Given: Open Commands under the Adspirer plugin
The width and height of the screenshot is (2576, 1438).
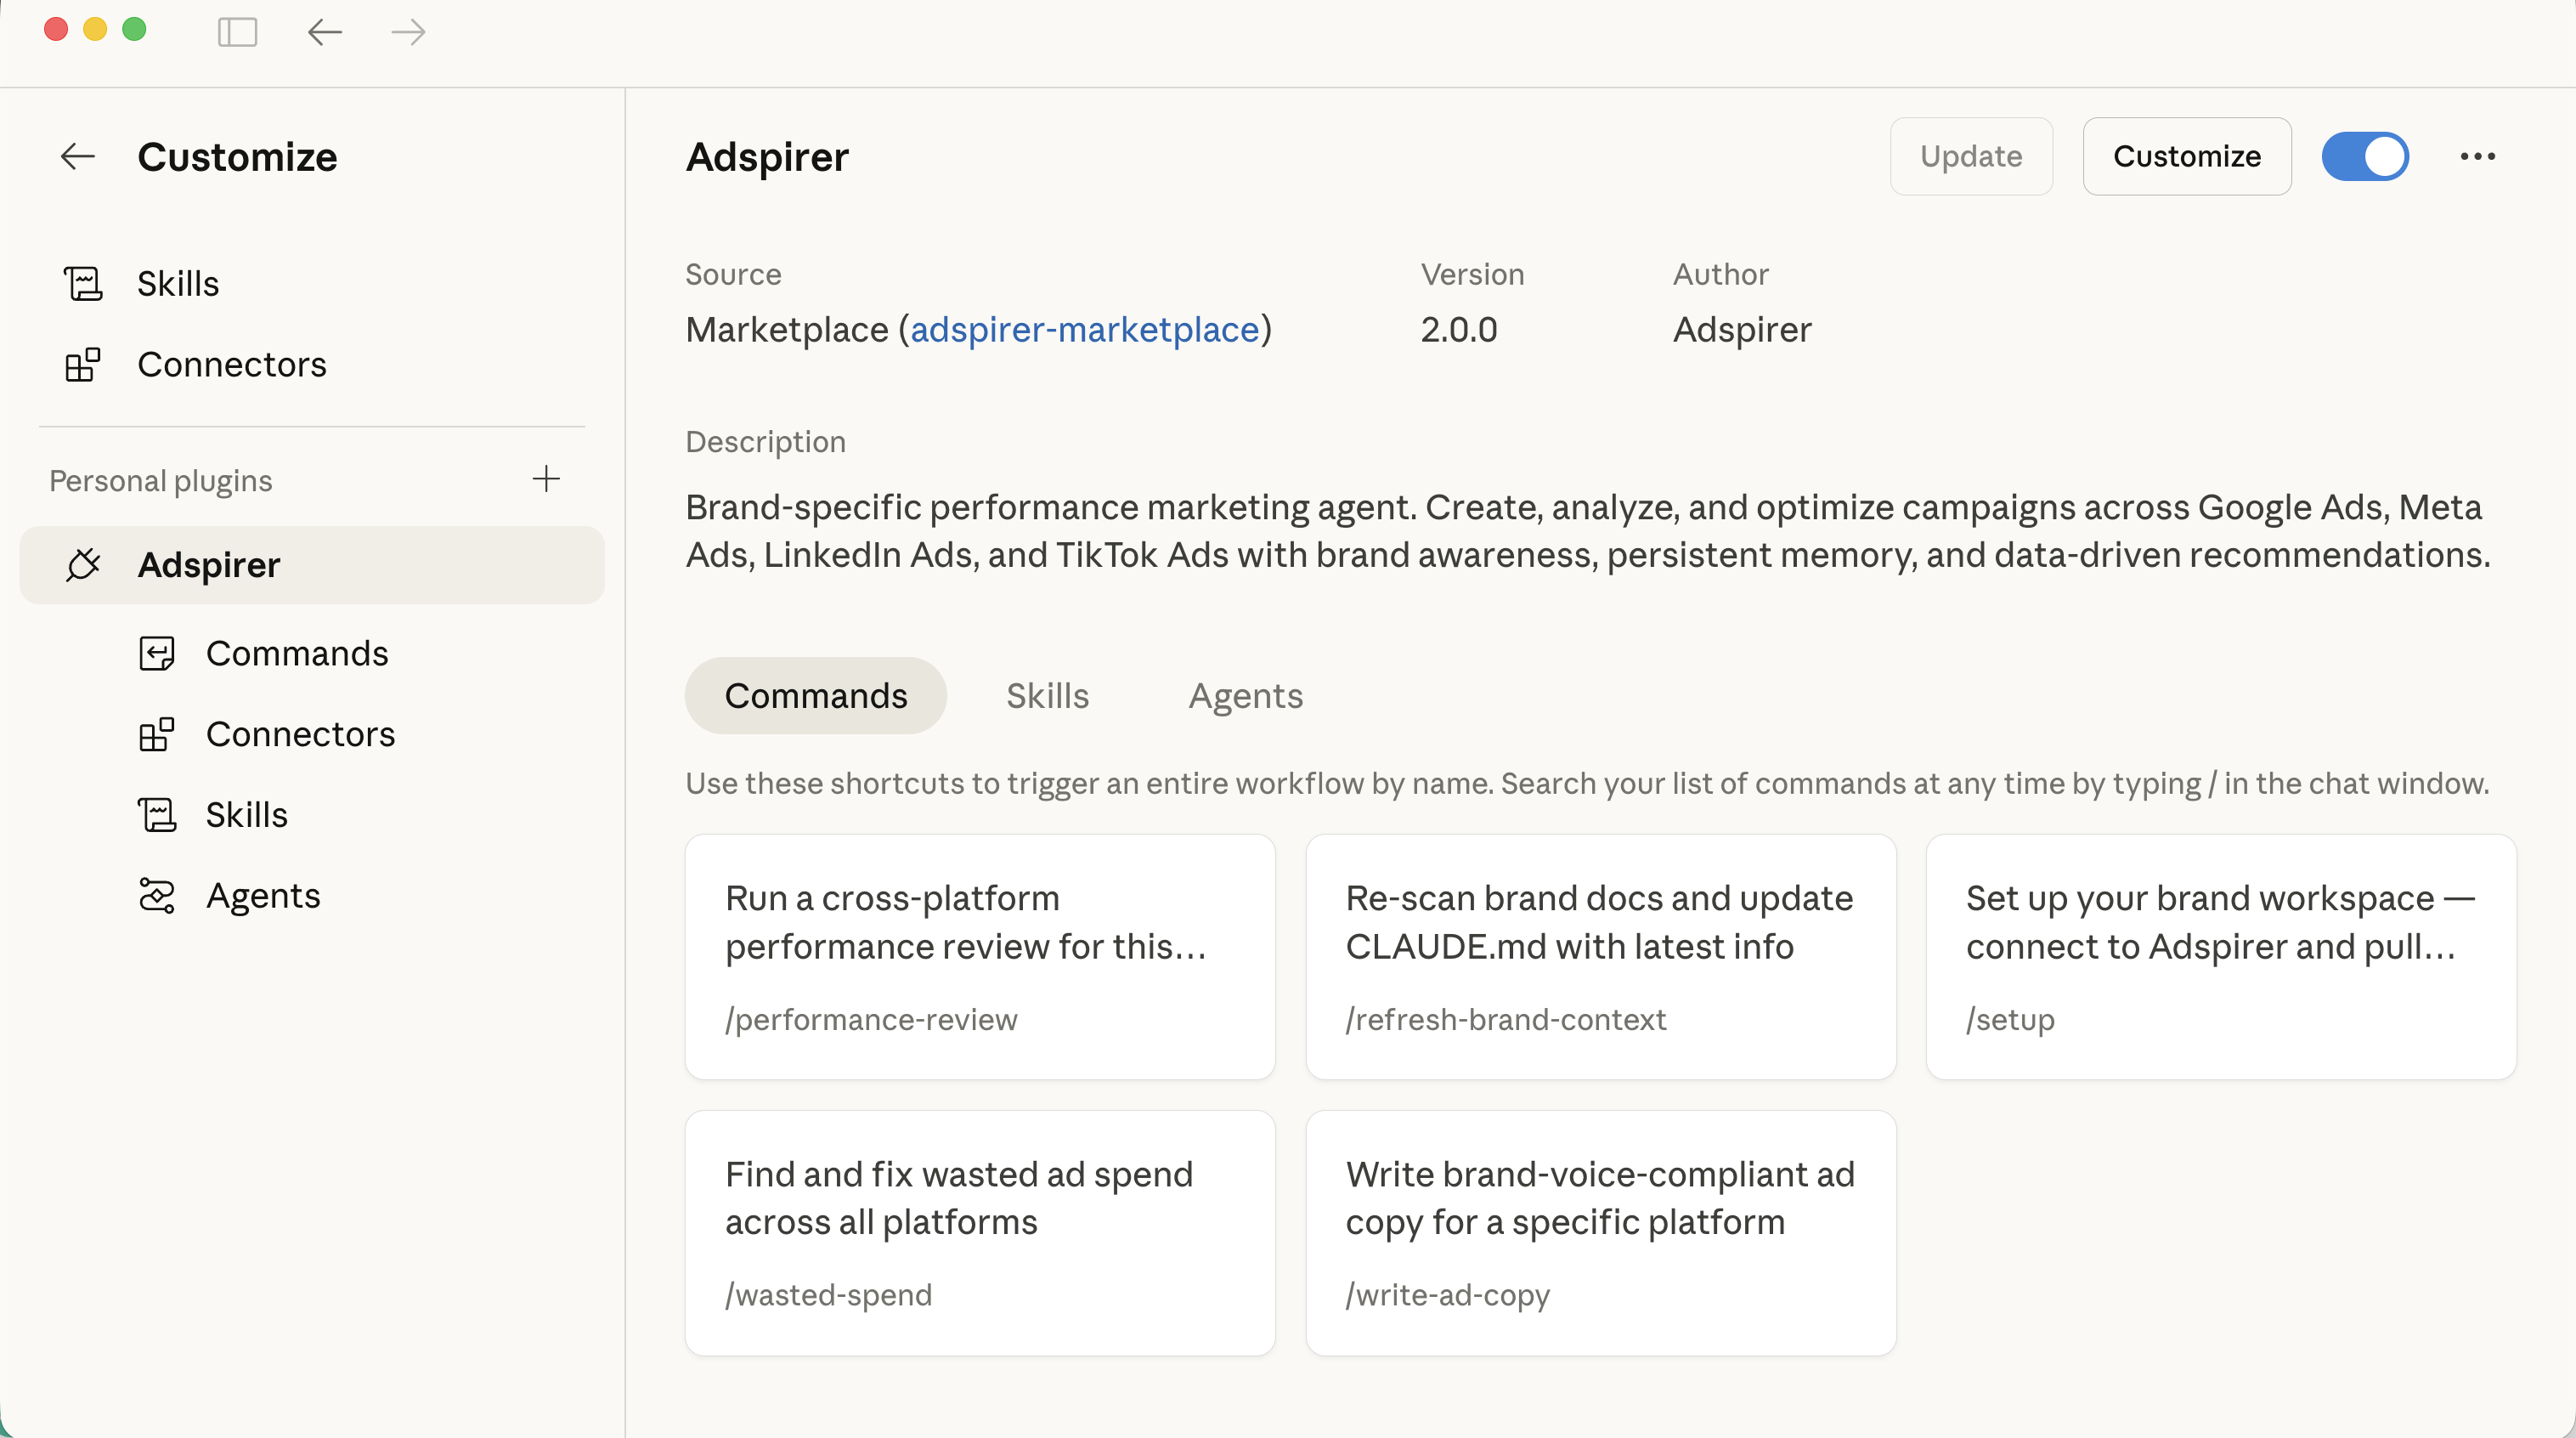Looking at the screenshot, I should coord(297,653).
